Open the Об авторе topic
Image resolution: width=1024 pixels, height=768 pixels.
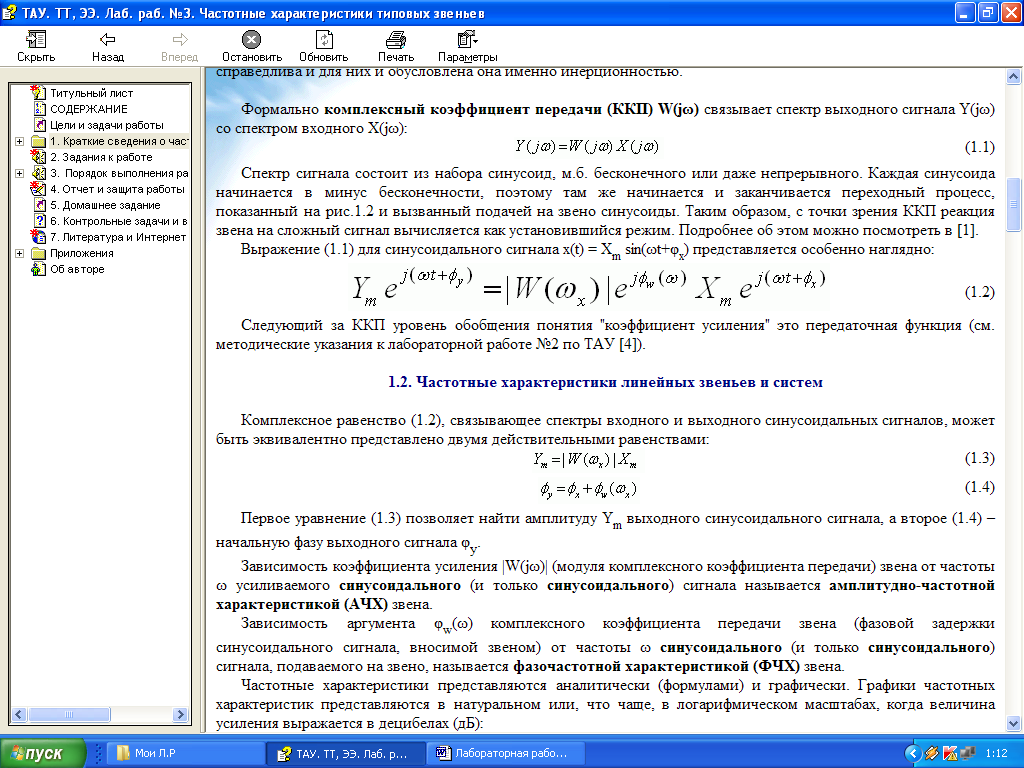(x=77, y=269)
